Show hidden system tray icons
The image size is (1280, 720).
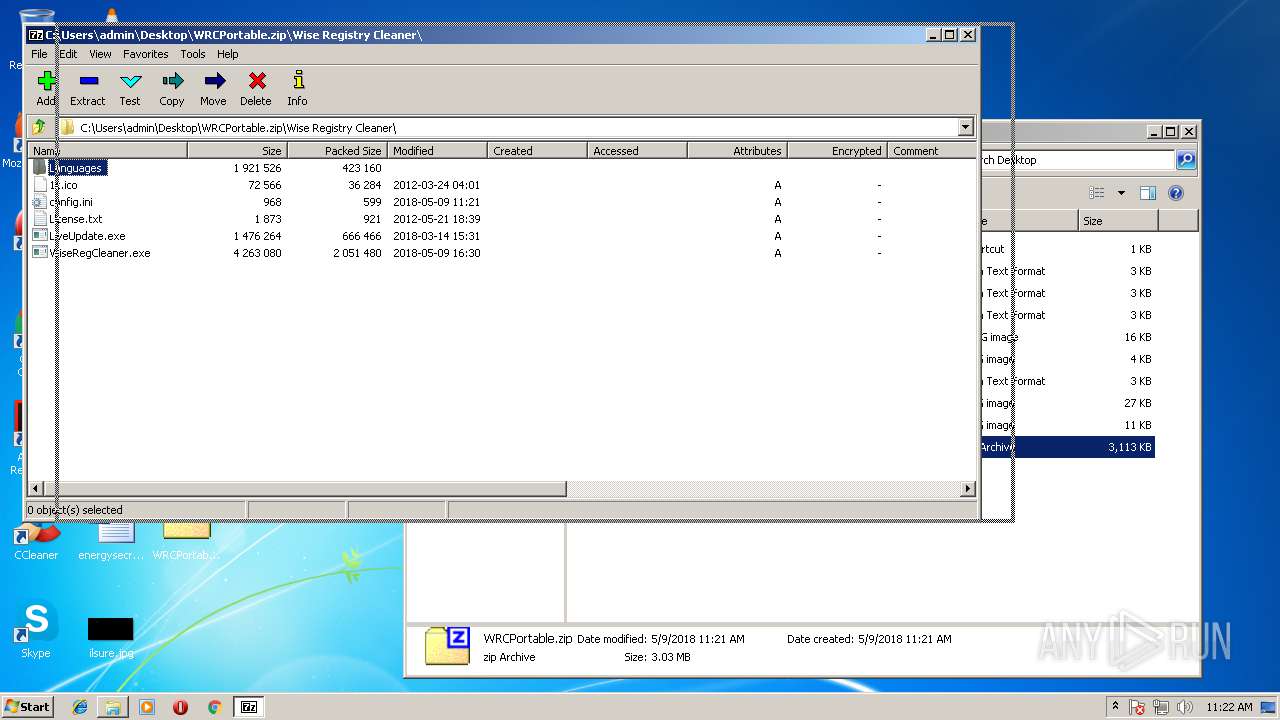pyautogui.click(x=1115, y=707)
